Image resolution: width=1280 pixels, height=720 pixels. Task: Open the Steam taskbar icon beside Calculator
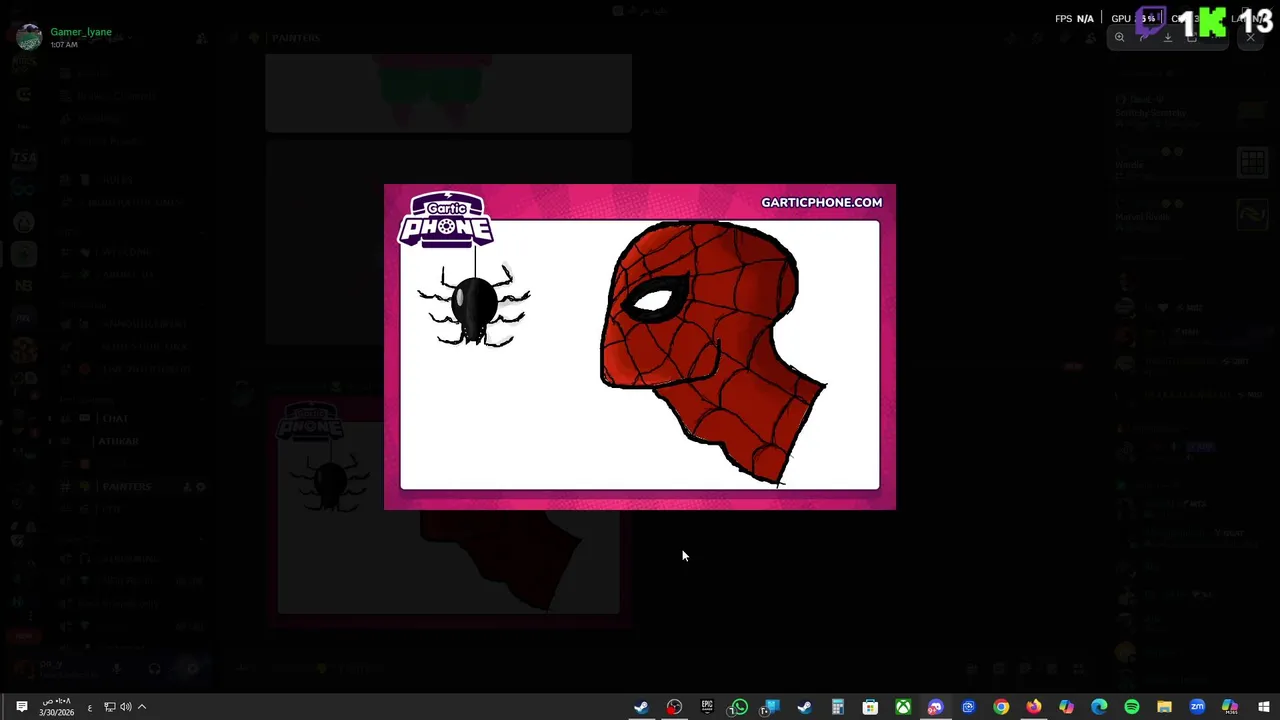point(804,707)
